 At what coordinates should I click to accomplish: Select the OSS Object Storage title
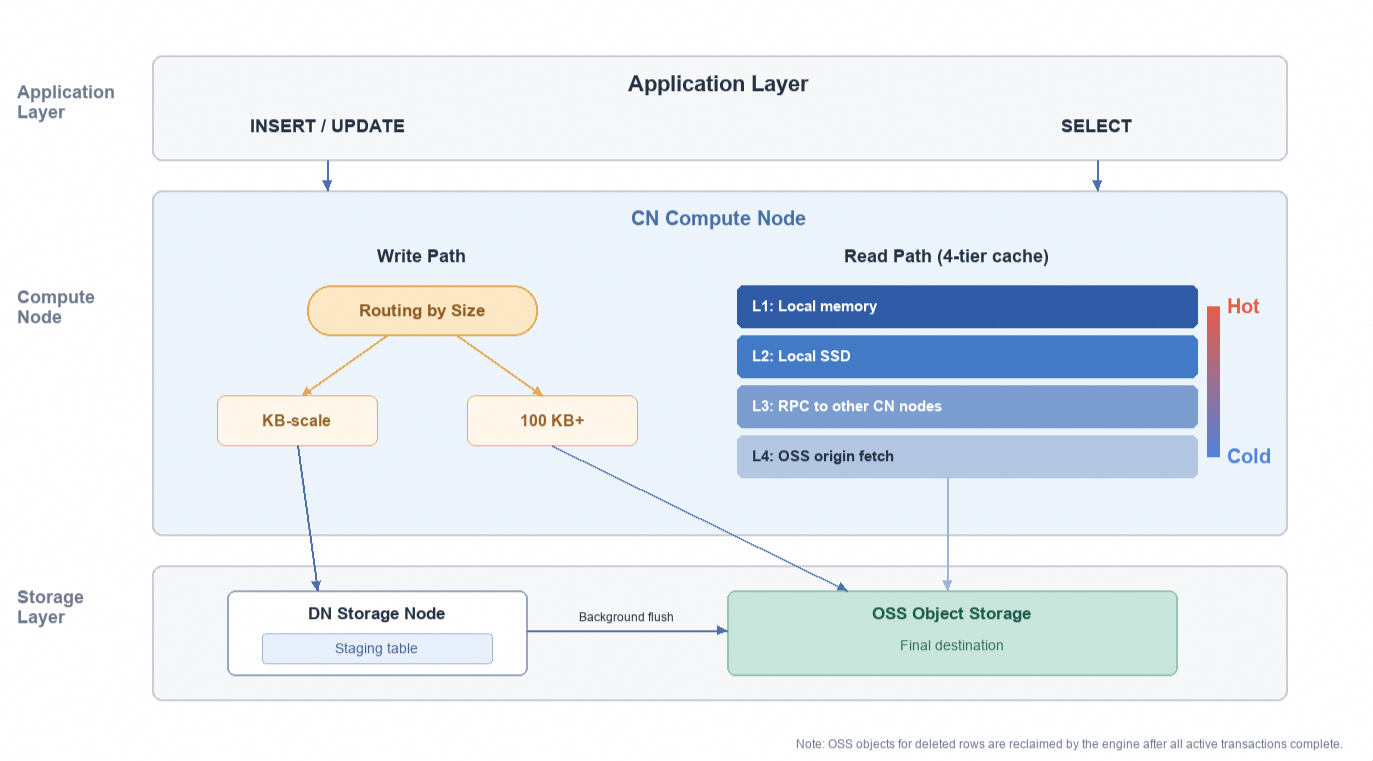pyautogui.click(x=951, y=613)
